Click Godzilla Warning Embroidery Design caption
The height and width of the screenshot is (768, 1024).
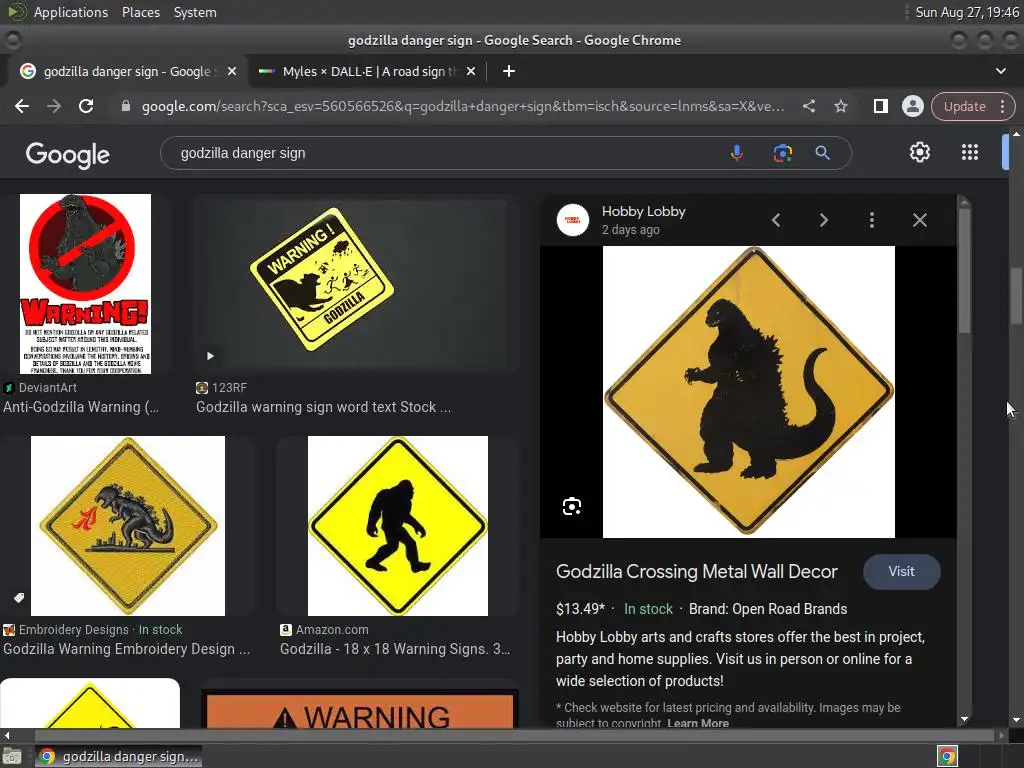pos(127,649)
